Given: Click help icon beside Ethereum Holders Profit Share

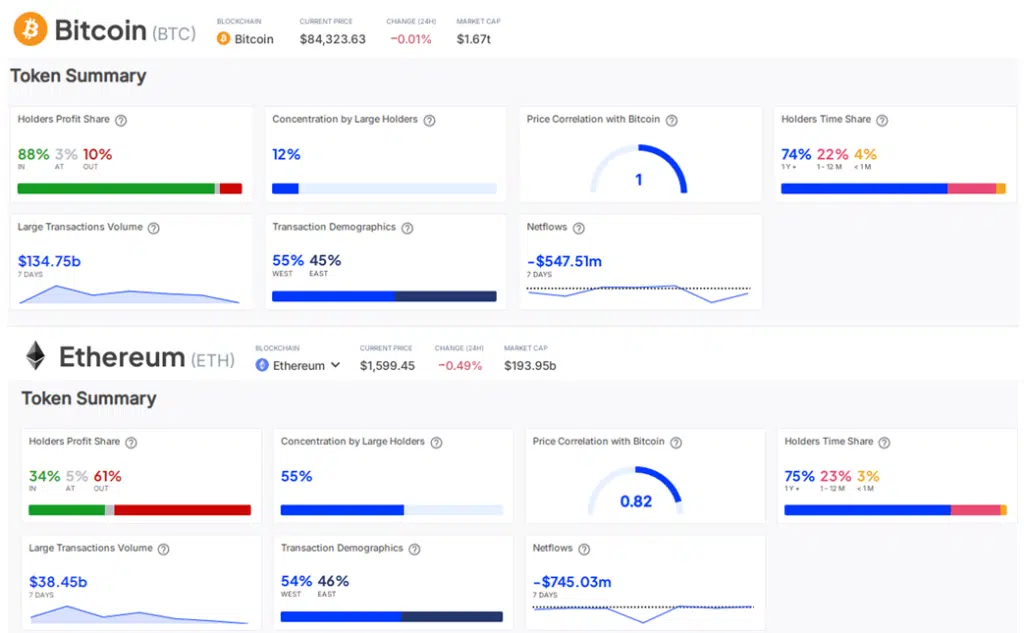Looking at the screenshot, I should click(x=131, y=442).
